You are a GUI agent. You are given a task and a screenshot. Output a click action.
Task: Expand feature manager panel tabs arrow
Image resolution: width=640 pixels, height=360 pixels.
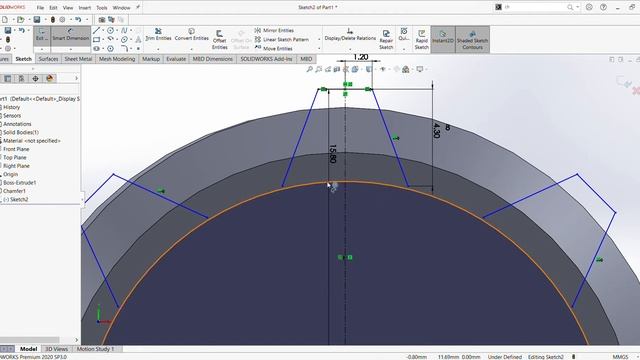pos(76,78)
